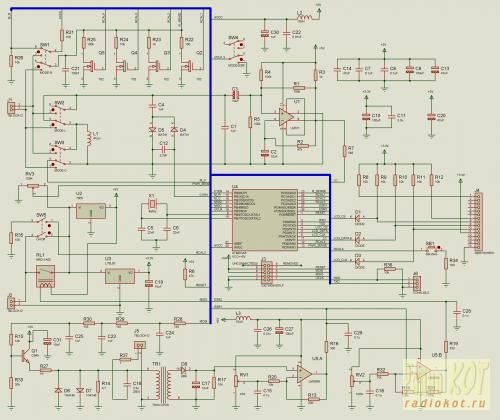
Task: Click the D1 diode symbol
Action: (x=358, y=218)
